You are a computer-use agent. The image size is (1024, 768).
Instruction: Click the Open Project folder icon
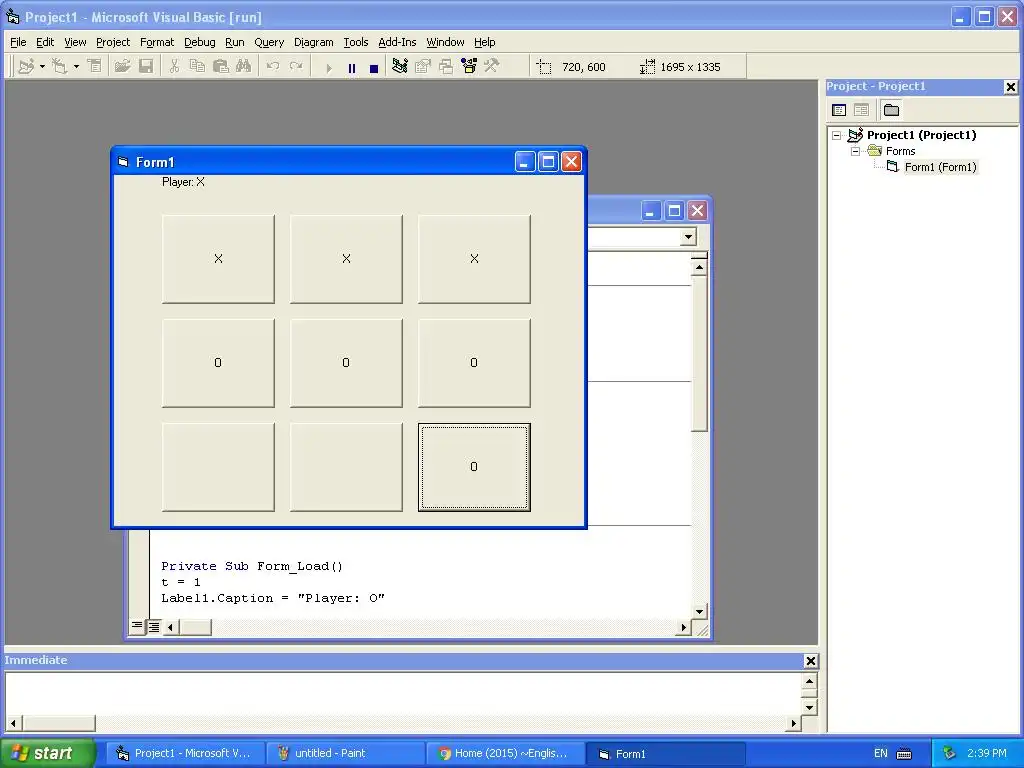pos(122,67)
